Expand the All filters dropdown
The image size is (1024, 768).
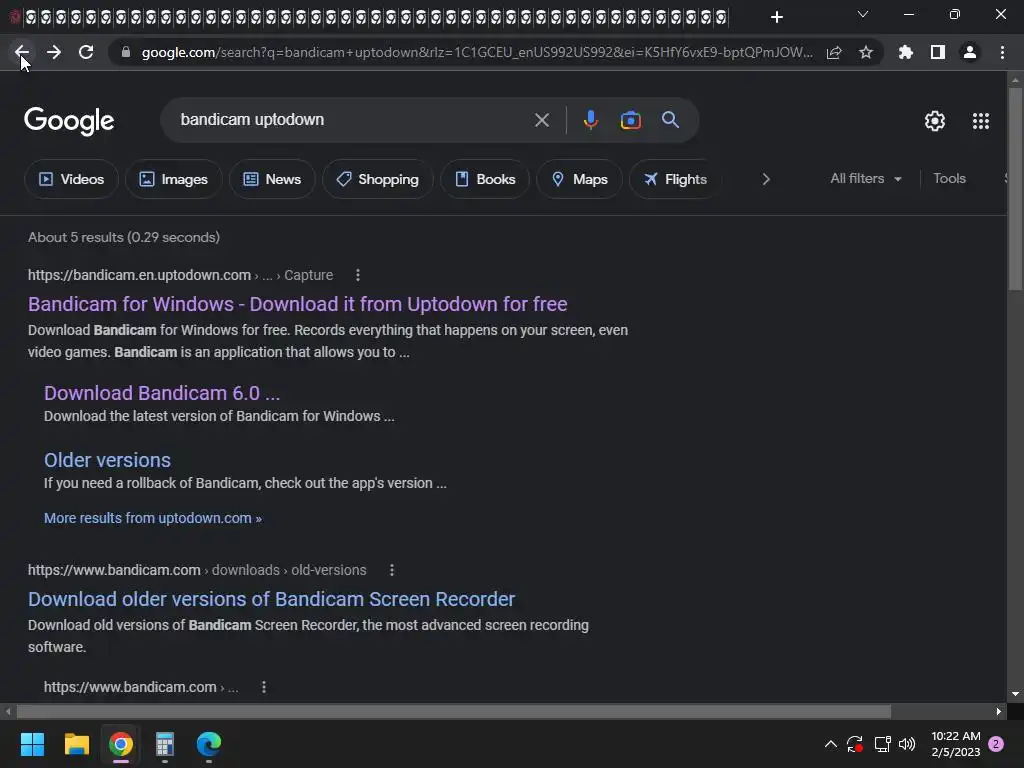[x=866, y=178]
